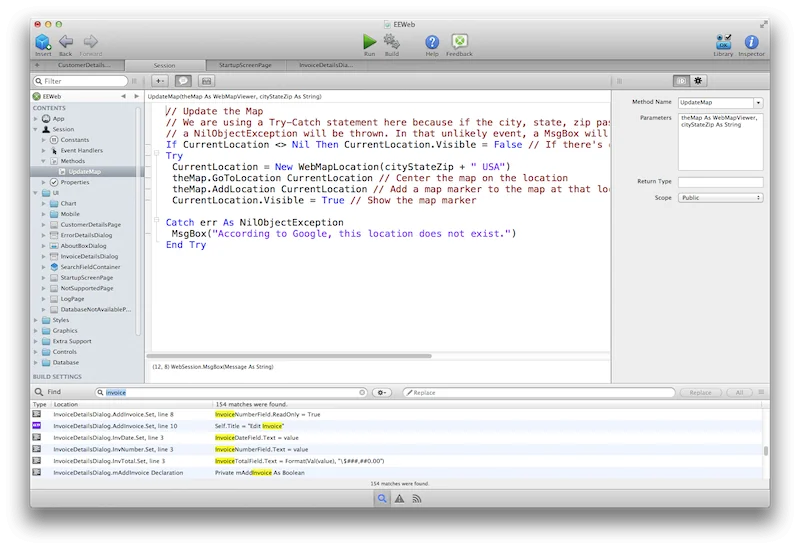Click the Replace button
Screen dimensions: 800x549
[x=700, y=393]
